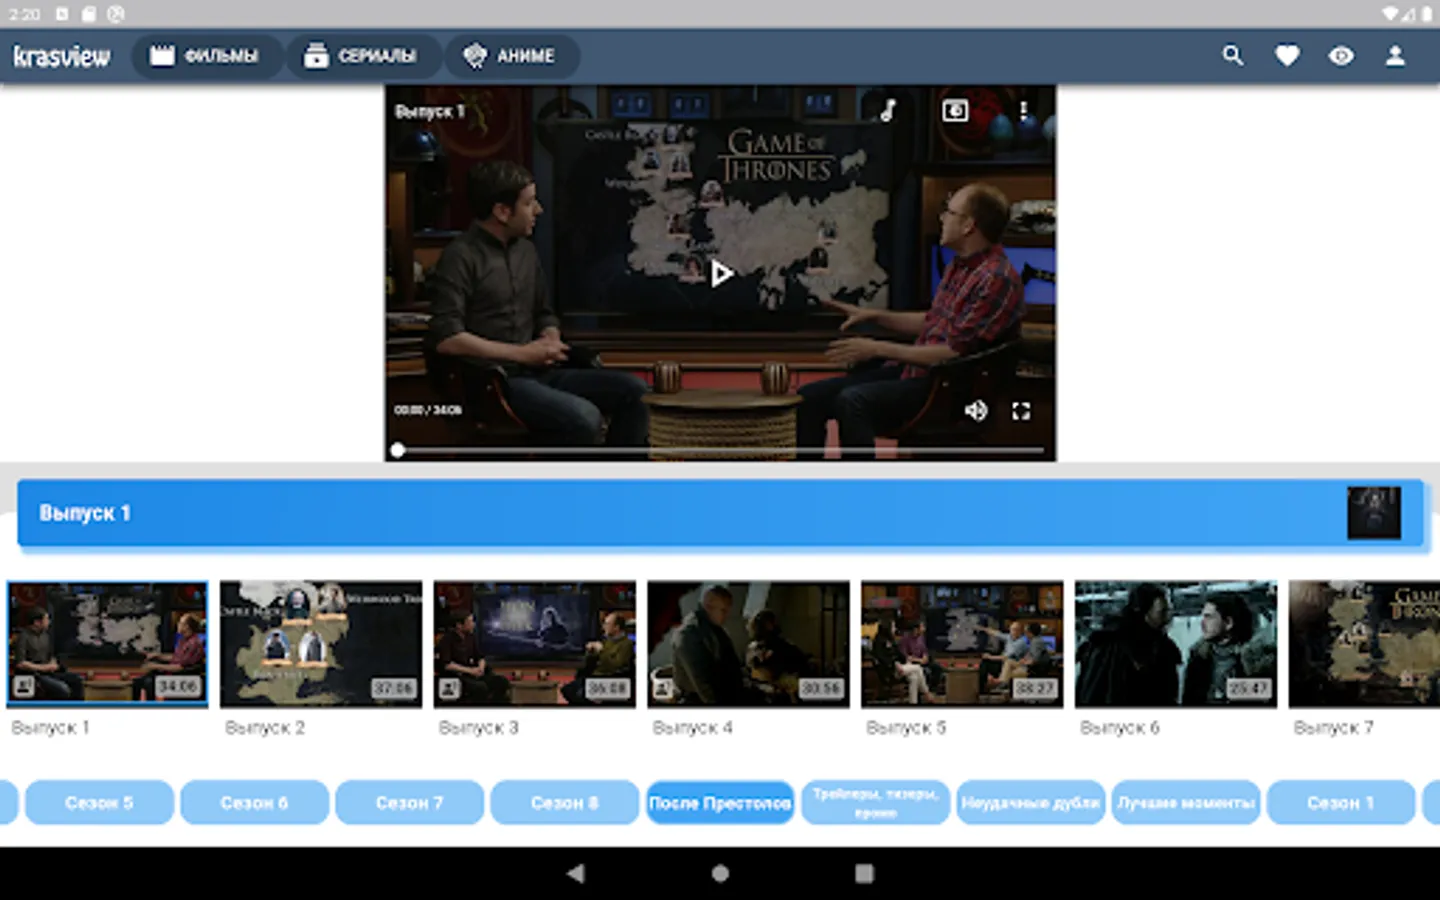Viewport: 1440px width, 900px height.
Task: Open favorites via the heart icon
Action: tap(1287, 56)
